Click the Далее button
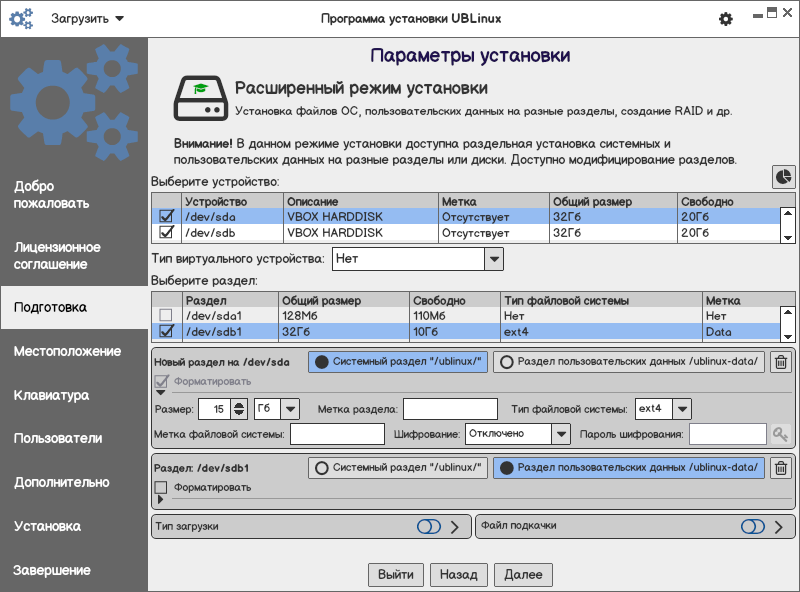Image resolution: width=800 pixels, height=592 pixels. 522,574
